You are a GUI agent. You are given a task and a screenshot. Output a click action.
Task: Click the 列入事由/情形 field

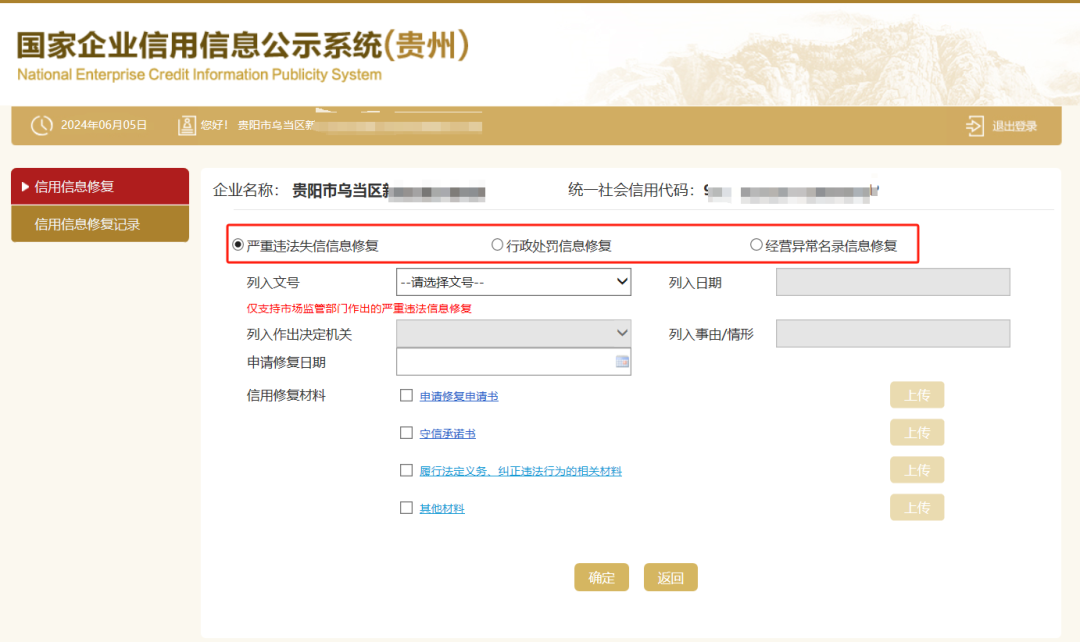click(893, 333)
